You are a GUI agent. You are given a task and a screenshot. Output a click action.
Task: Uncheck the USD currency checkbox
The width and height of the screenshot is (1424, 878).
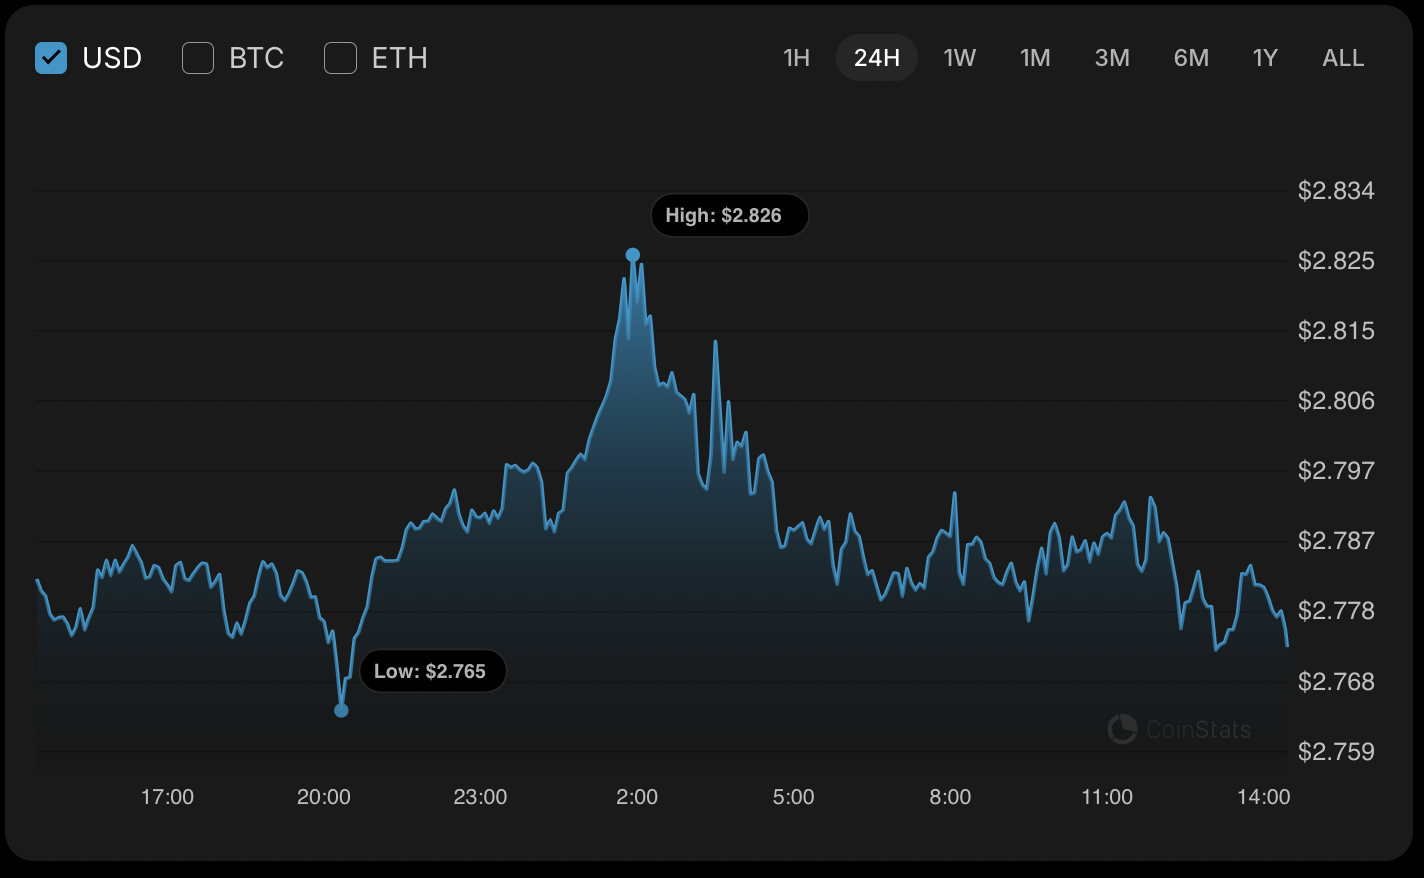point(51,58)
